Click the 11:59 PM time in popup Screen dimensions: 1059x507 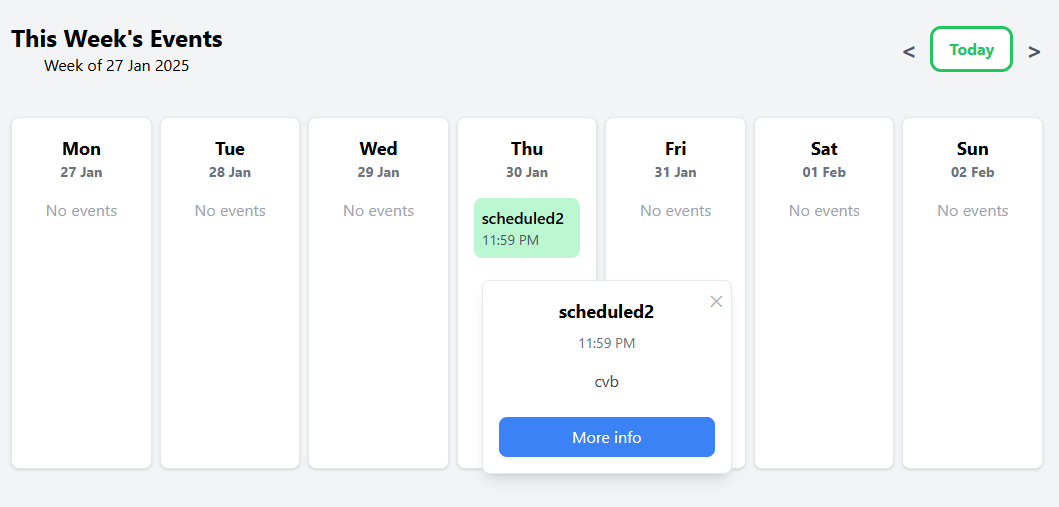pos(606,343)
